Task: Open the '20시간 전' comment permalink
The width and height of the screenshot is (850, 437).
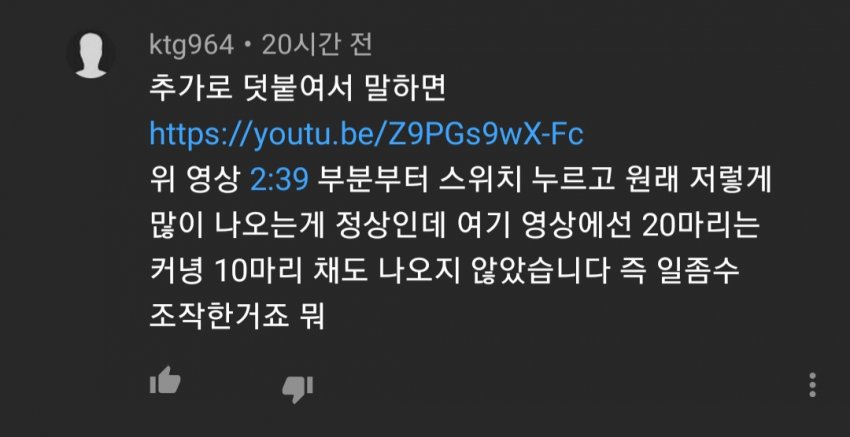Action: click(x=317, y=46)
